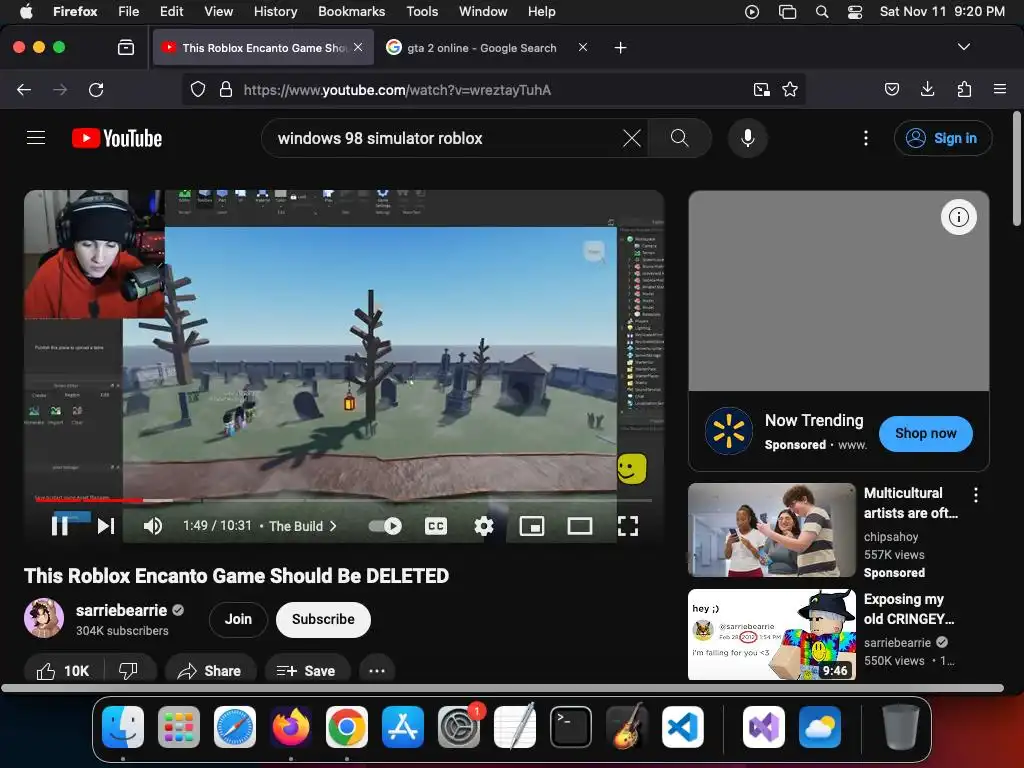Expand The Build chapter list
This screenshot has height=768, width=1024.
[303, 526]
